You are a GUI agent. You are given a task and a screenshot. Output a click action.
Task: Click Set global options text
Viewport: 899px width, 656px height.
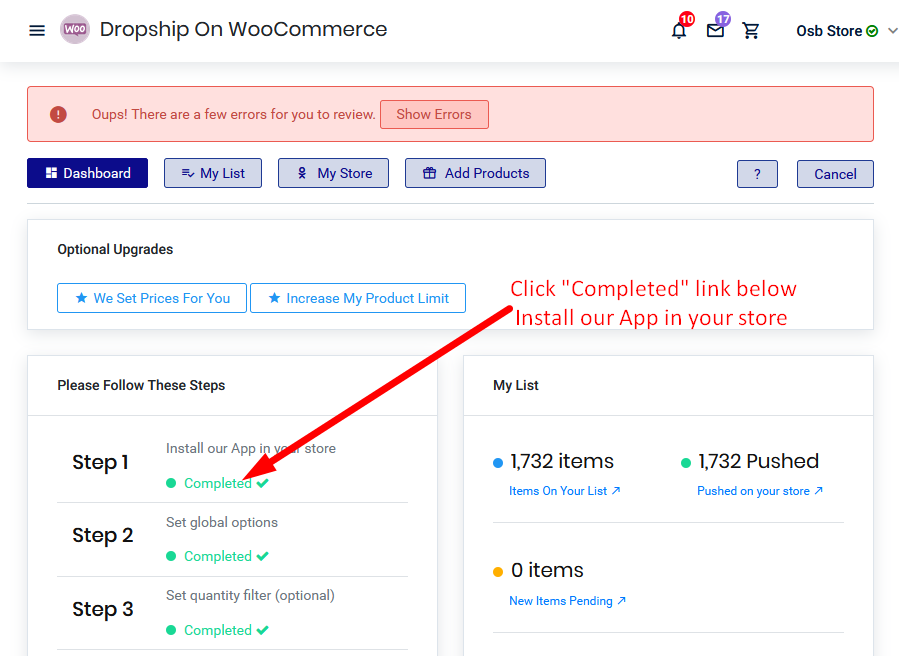point(222,522)
